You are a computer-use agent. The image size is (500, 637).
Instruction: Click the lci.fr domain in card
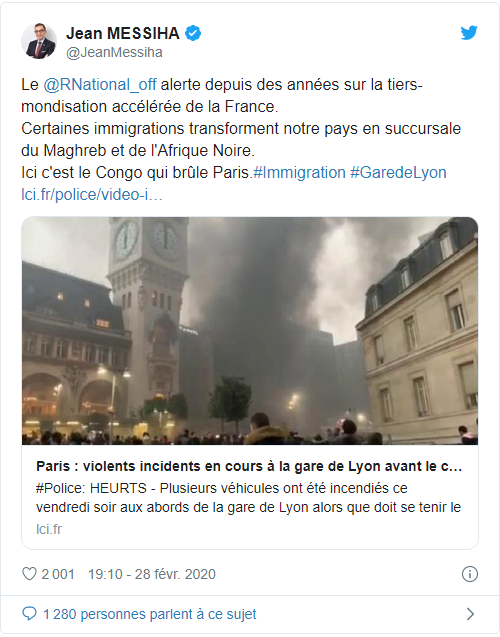(49, 529)
